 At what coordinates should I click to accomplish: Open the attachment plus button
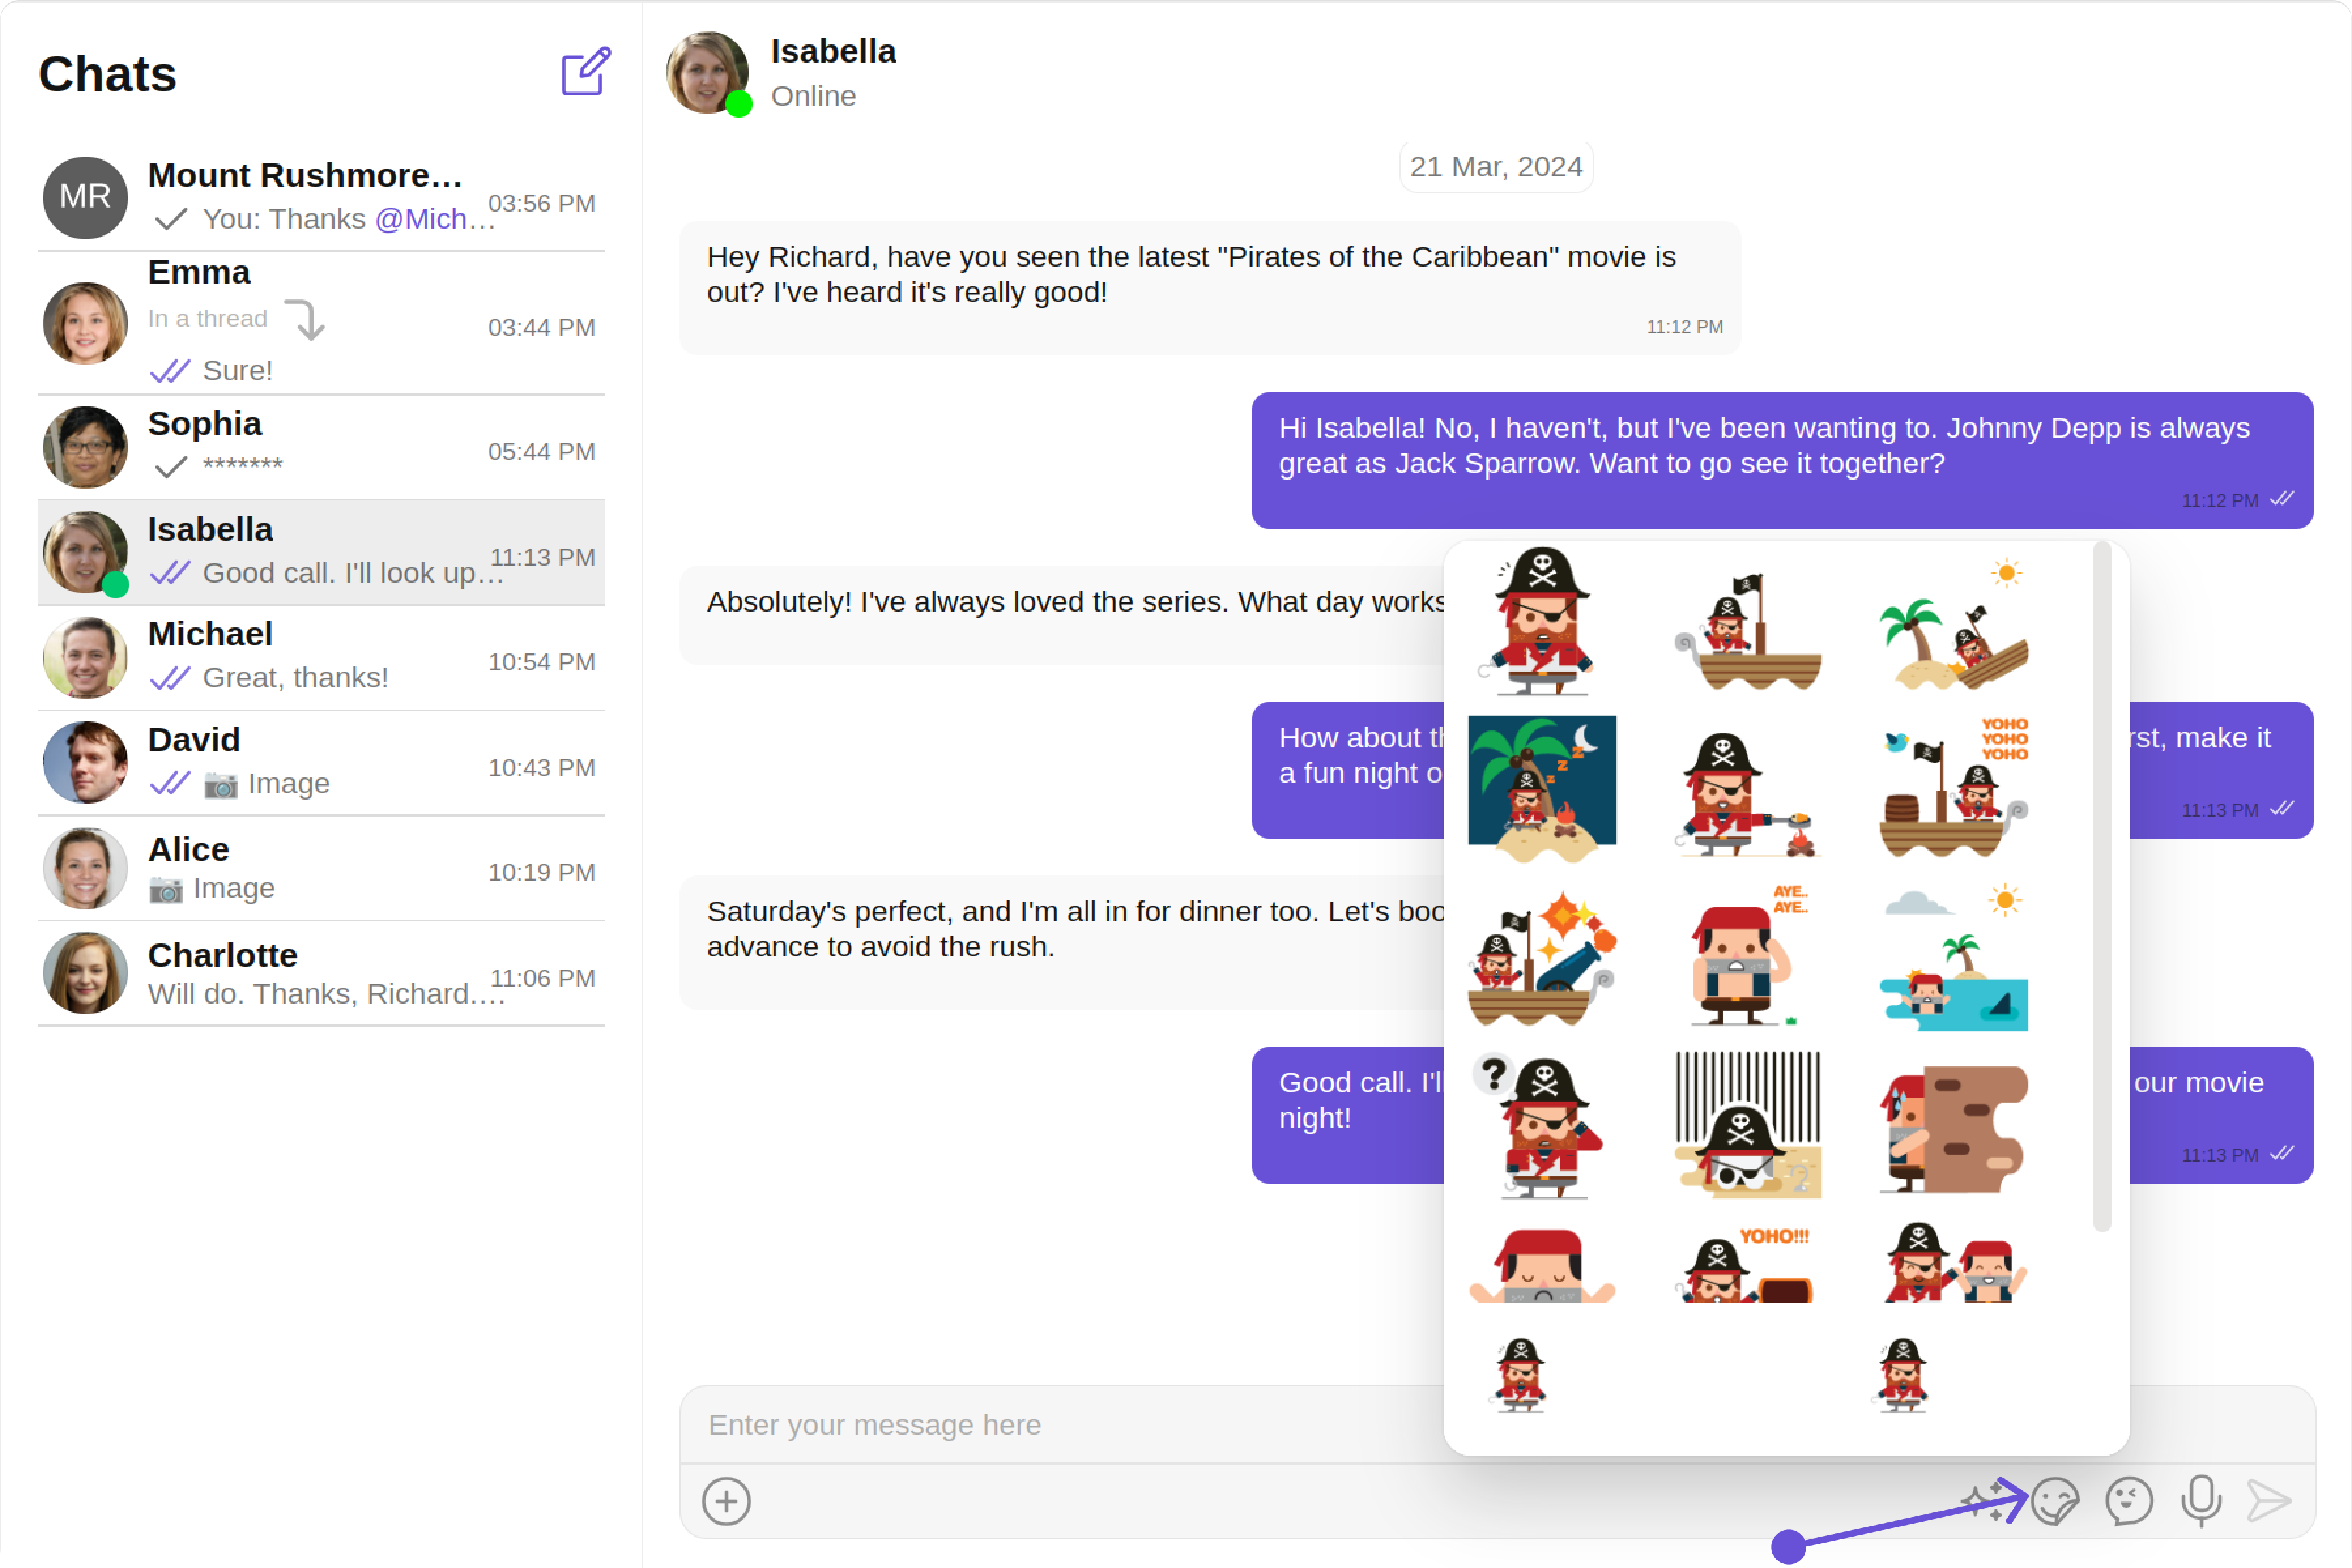(x=726, y=1501)
